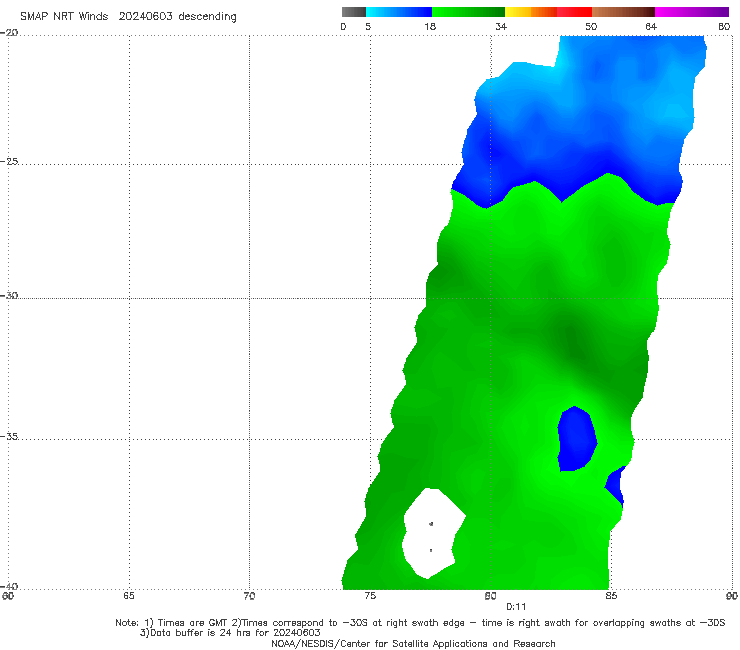
Task: Click the swath time label 'D:11'
Action: (x=516, y=607)
